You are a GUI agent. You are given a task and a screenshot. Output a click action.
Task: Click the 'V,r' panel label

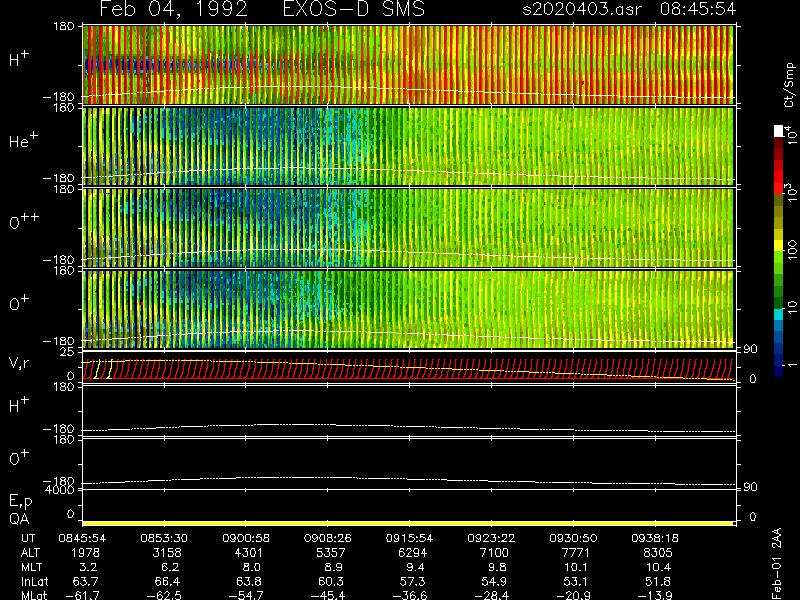point(19,363)
